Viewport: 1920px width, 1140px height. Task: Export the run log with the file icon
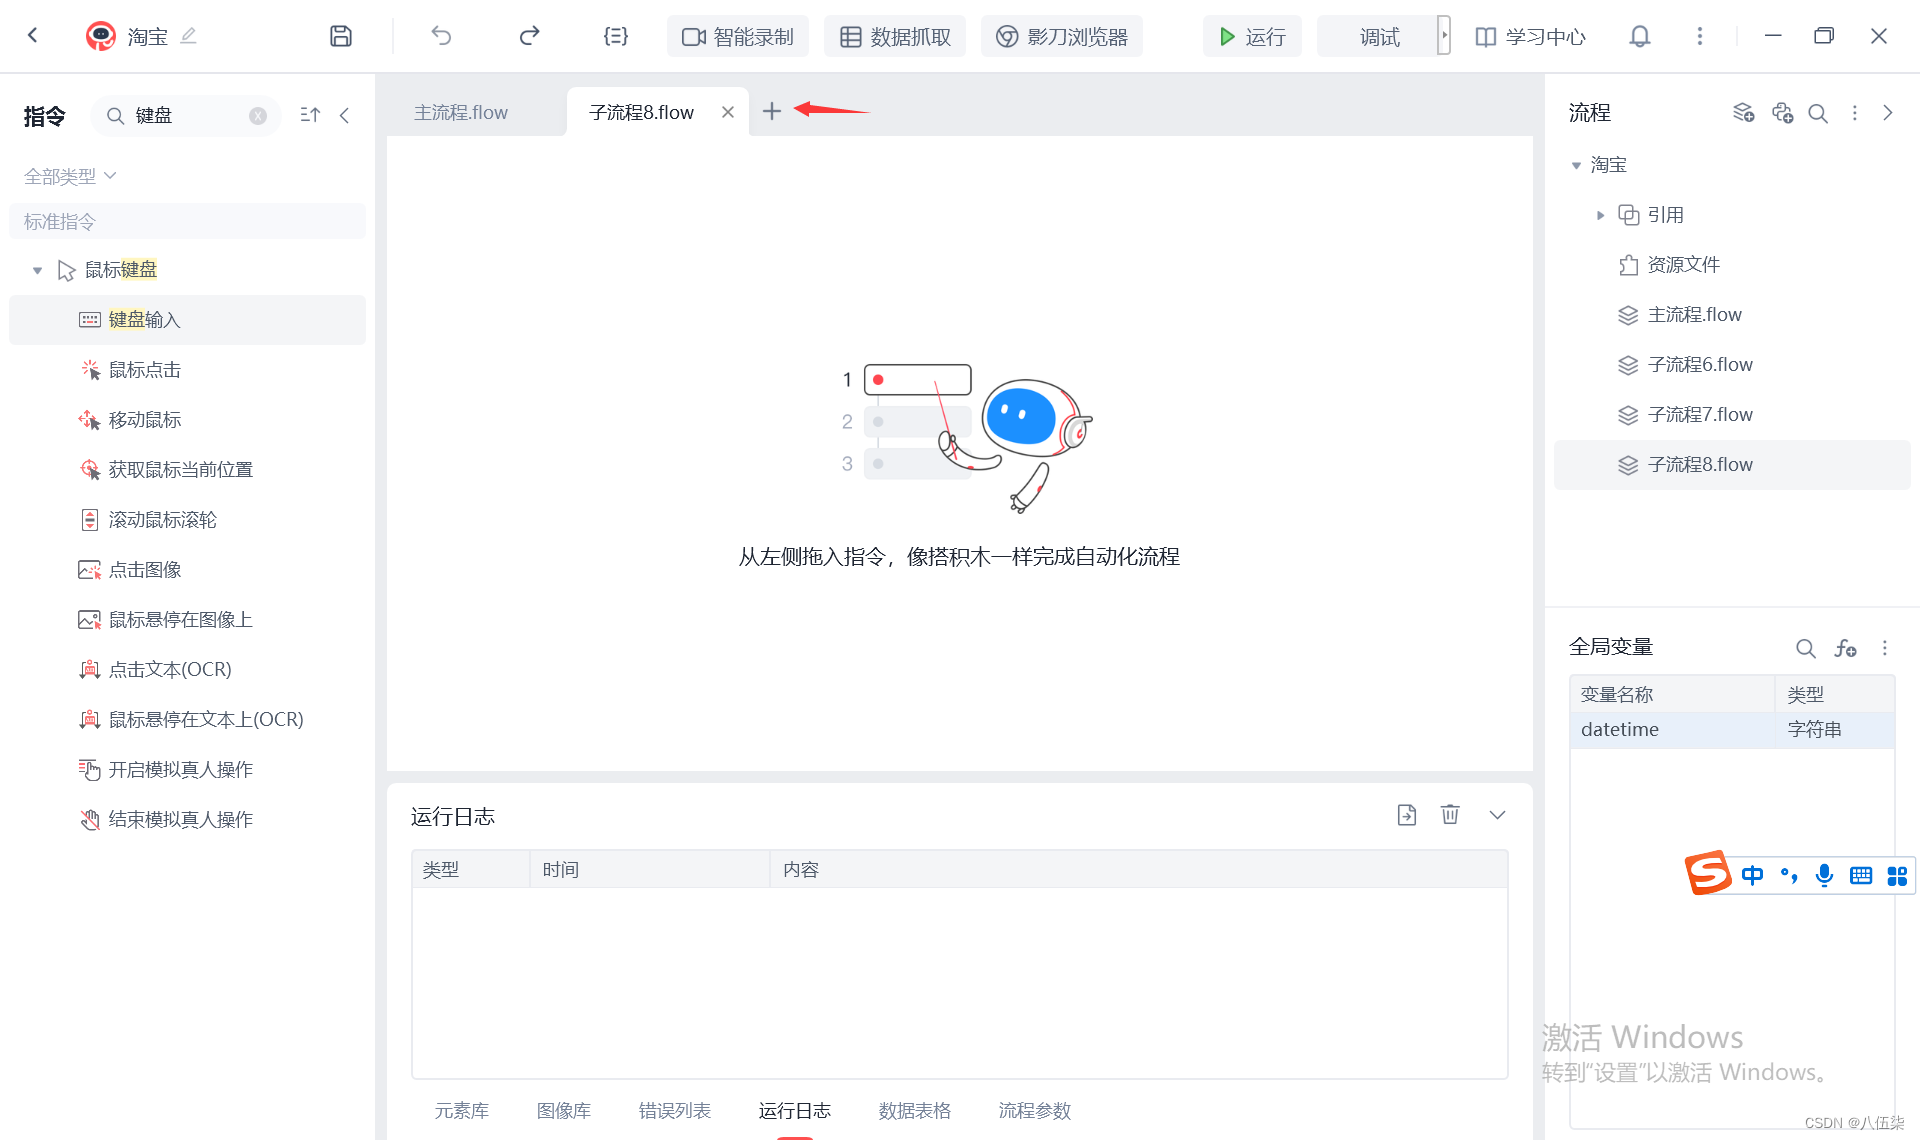click(x=1407, y=815)
